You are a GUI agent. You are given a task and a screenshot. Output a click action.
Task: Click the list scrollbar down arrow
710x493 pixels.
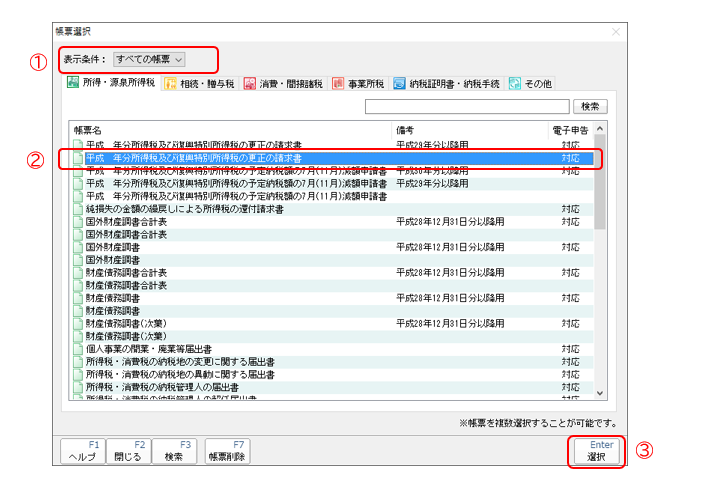600,393
